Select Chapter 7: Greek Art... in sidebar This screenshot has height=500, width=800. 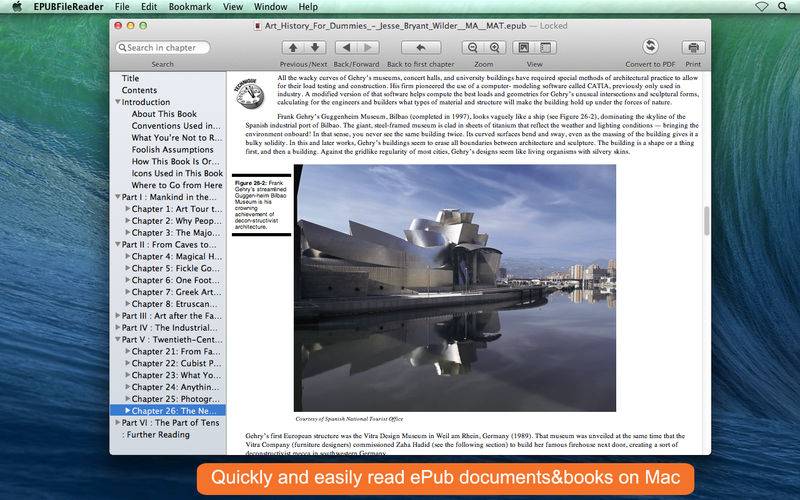point(177,292)
